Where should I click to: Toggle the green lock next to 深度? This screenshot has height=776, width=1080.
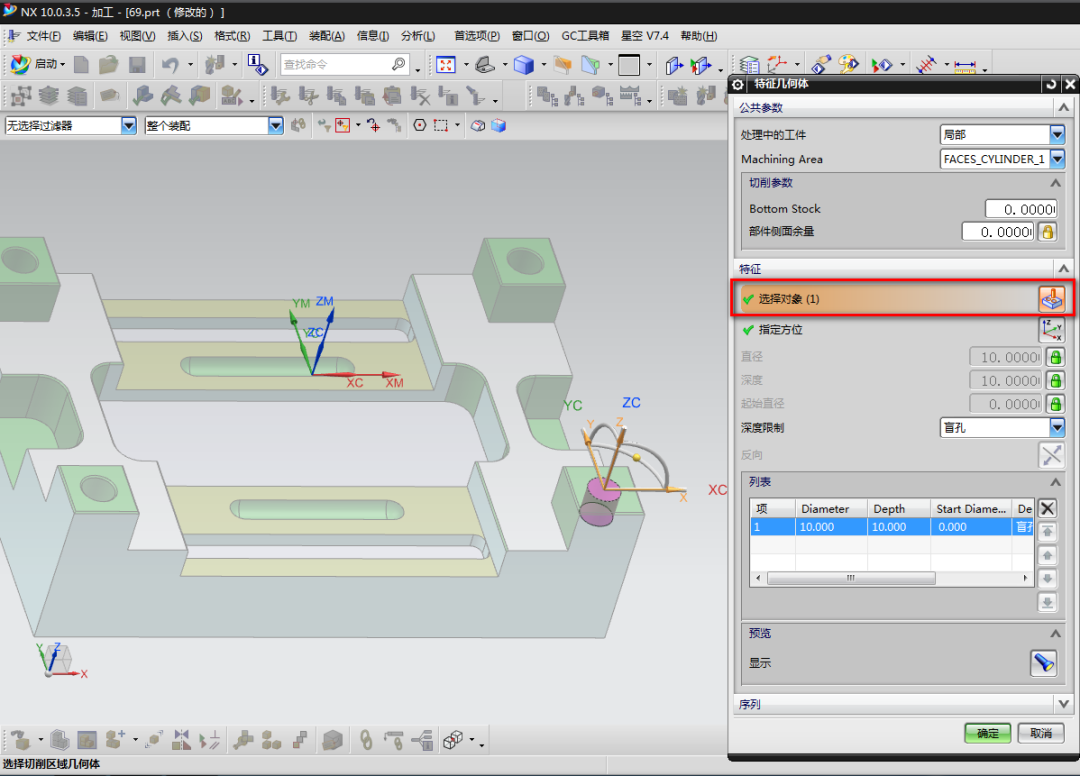pos(1054,381)
